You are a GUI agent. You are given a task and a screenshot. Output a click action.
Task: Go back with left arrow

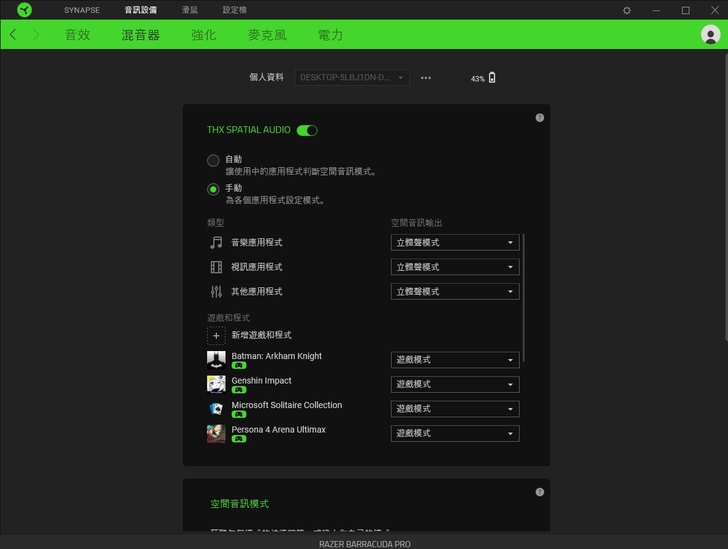pos(13,34)
